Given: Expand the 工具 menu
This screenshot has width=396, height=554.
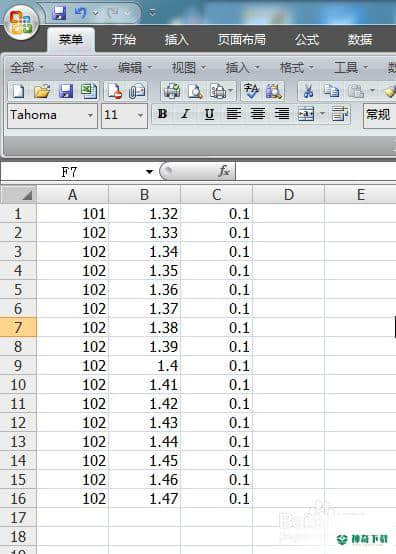Looking at the screenshot, I should click(x=350, y=67).
